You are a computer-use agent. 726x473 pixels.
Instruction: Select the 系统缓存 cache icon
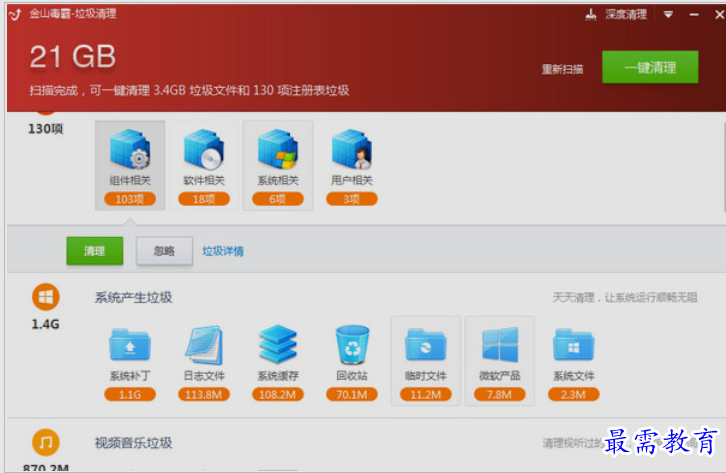tap(278, 344)
